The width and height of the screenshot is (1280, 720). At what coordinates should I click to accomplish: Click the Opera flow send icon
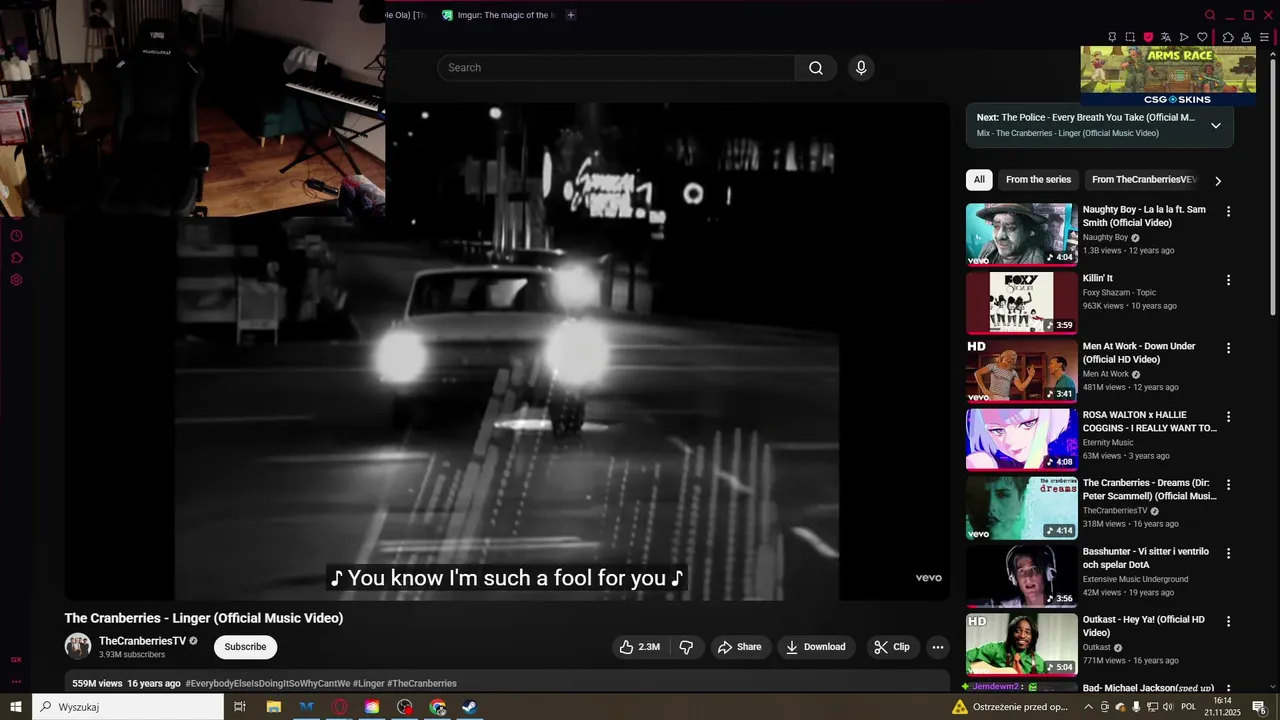point(1184,37)
